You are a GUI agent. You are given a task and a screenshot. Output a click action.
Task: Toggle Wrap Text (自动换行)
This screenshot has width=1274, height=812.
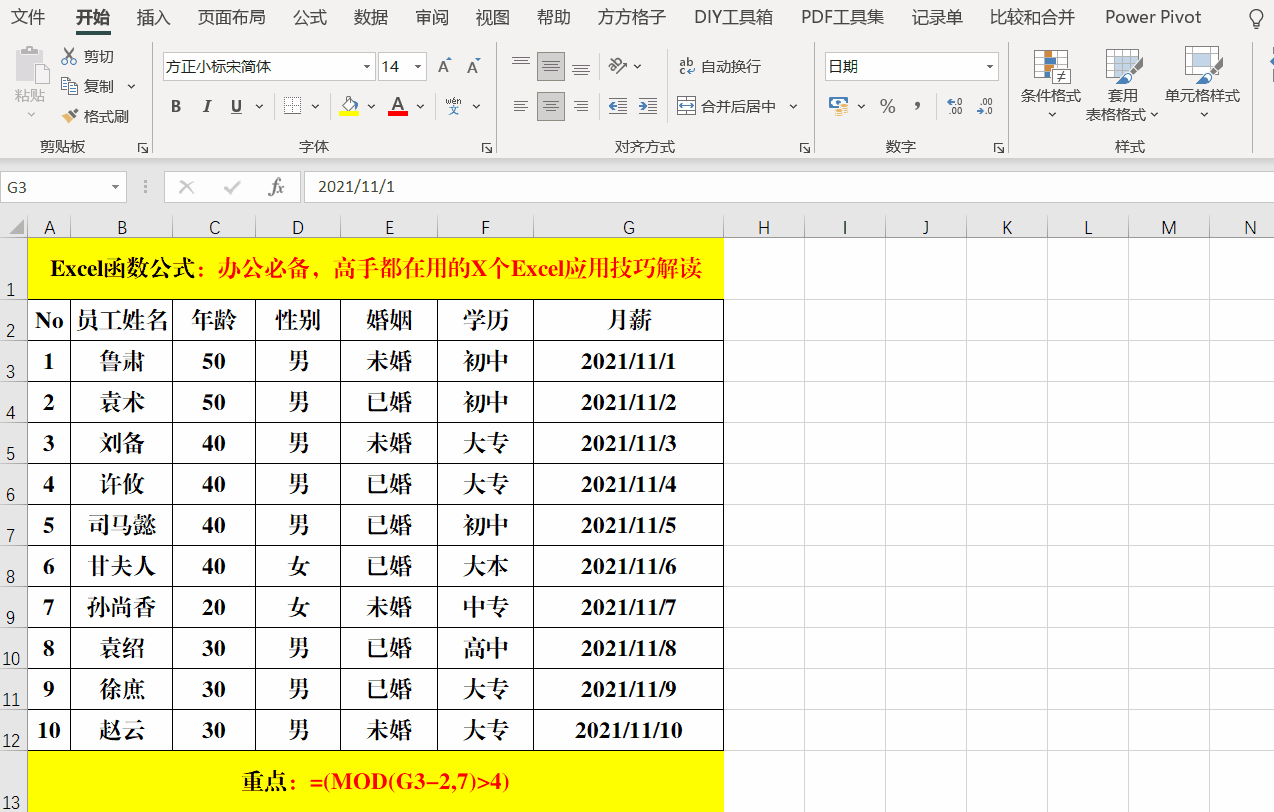pyautogui.click(x=719, y=66)
